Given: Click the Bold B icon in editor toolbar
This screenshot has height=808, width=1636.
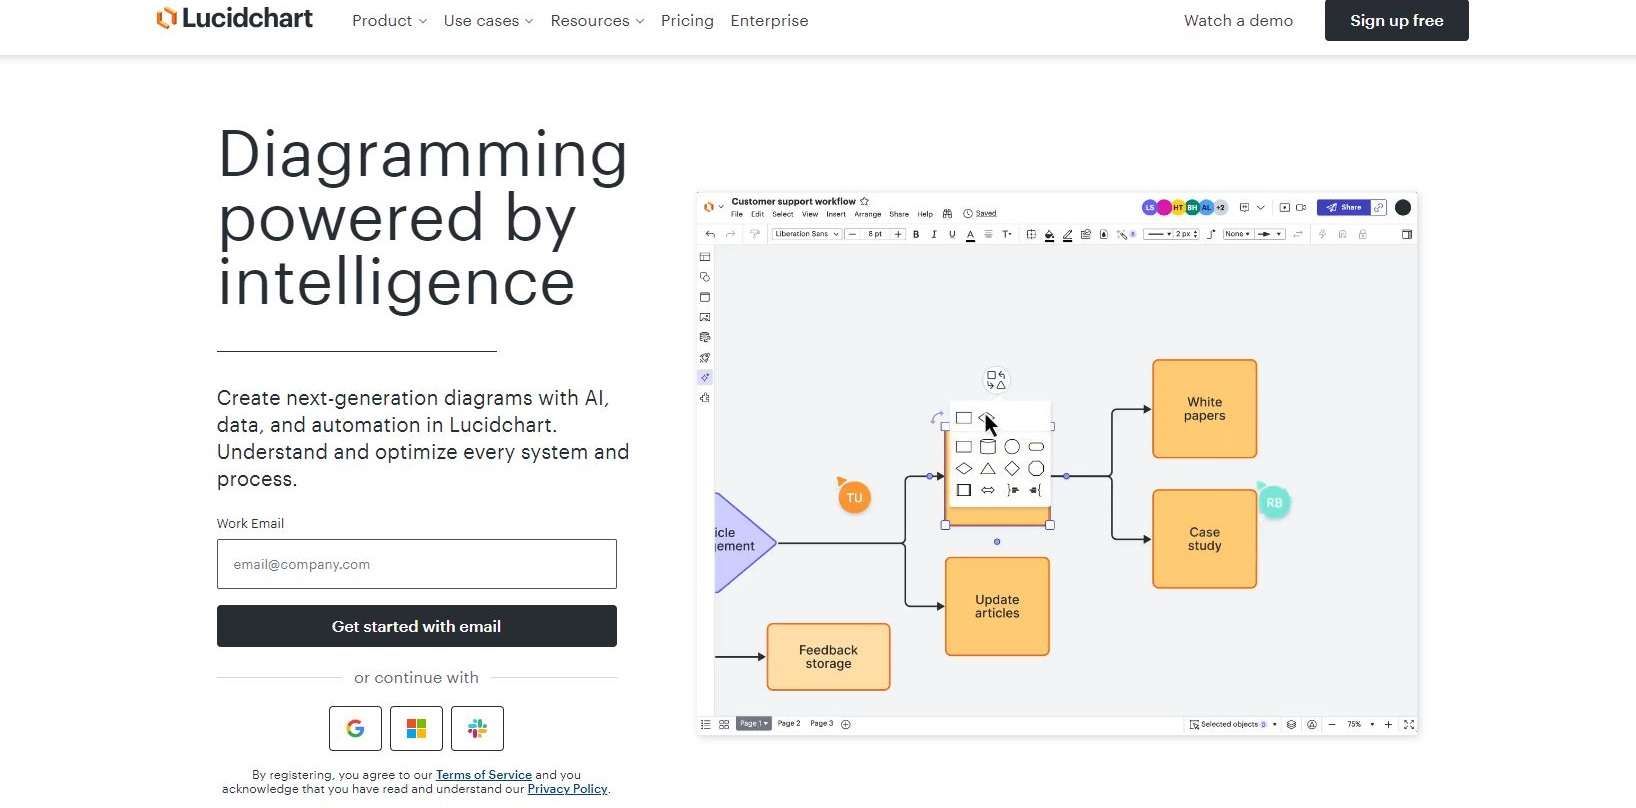Looking at the screenshot, I should tap(916, 234).
